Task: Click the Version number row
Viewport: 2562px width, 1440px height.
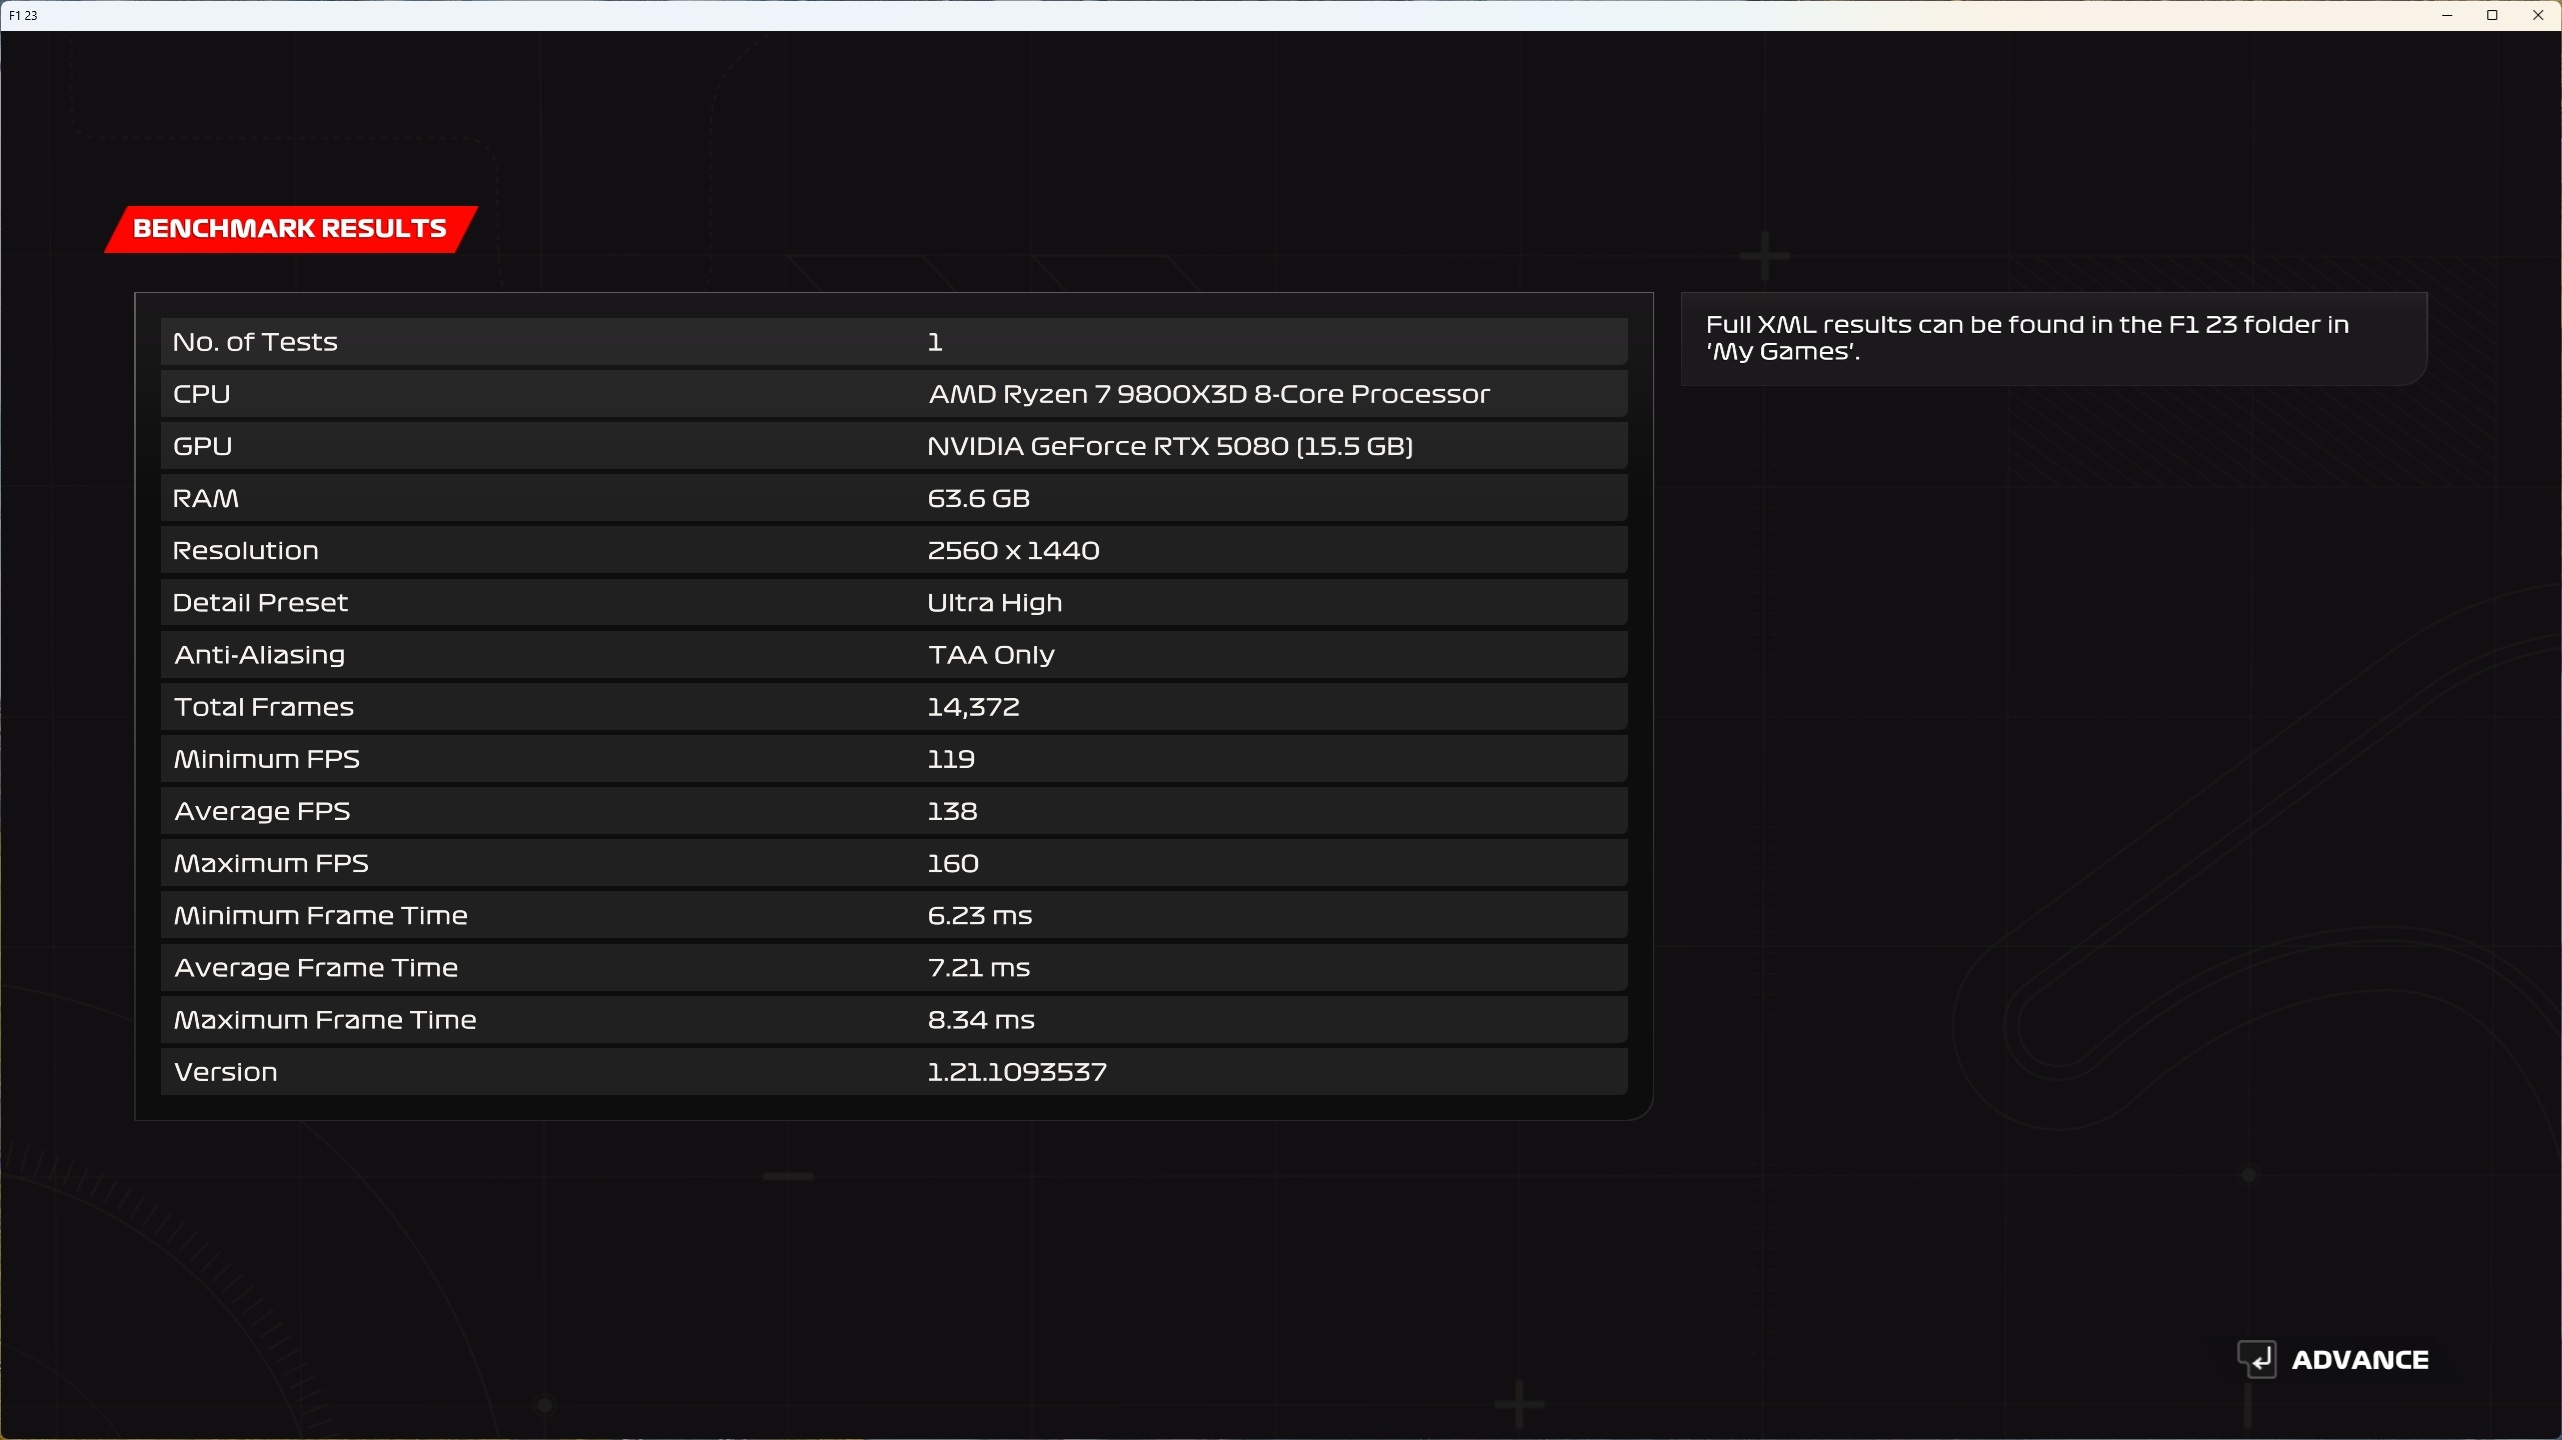Action: click(893, 1072)
